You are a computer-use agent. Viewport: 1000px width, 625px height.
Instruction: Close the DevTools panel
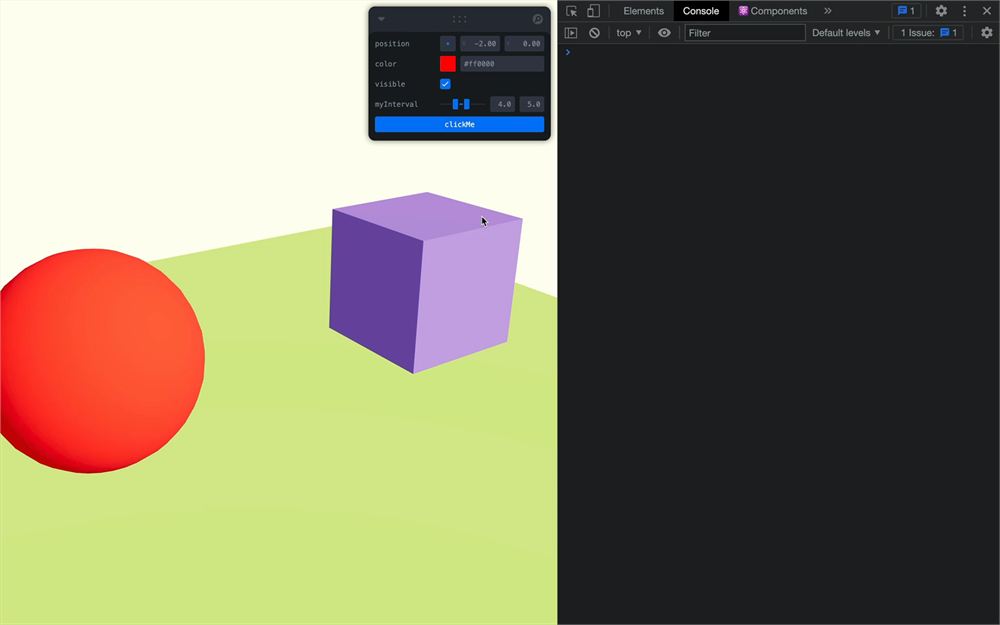(x=987, y=11)
